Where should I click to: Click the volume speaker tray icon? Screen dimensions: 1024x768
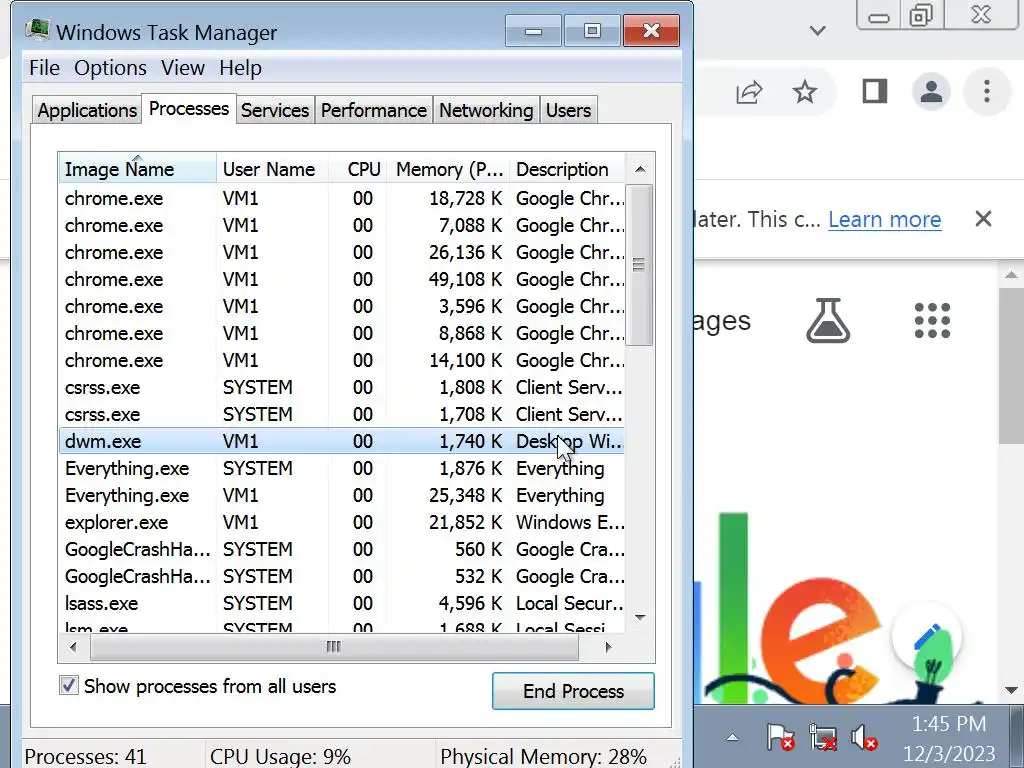click(863, 738)
